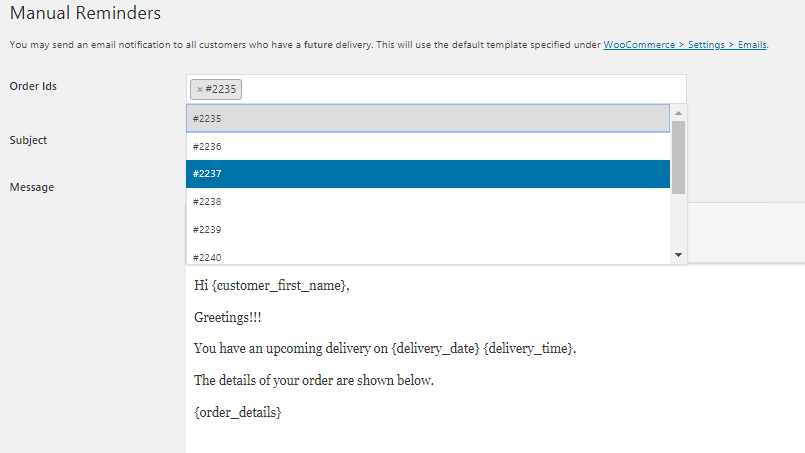Place cursor in the {order_details} line
805x453 pixels.
(x=238, y=412)
